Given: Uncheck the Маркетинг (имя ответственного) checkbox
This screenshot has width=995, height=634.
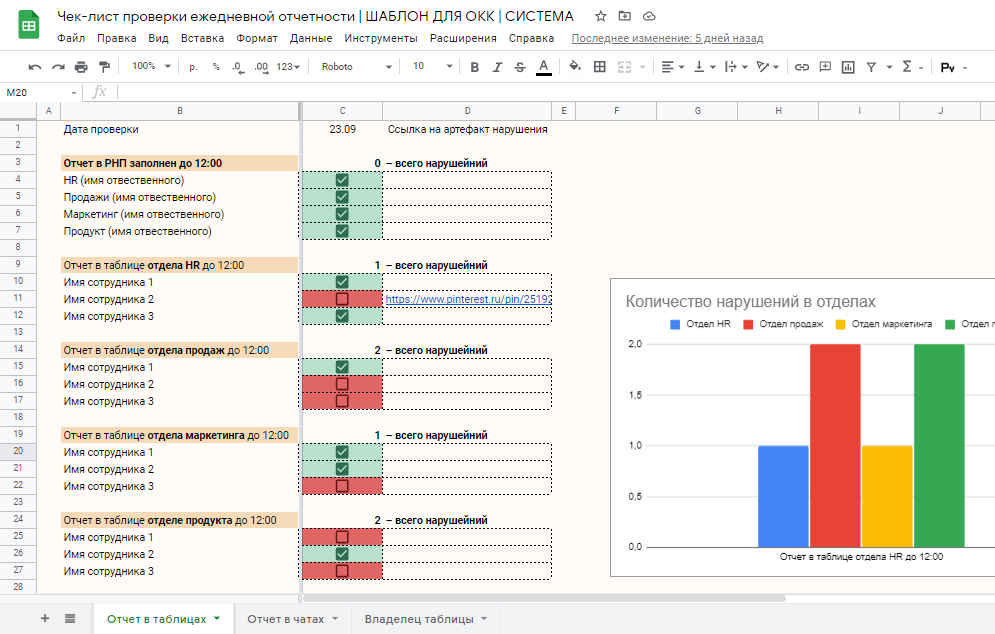Looking at the screenshot, I should tap(342, 214).
